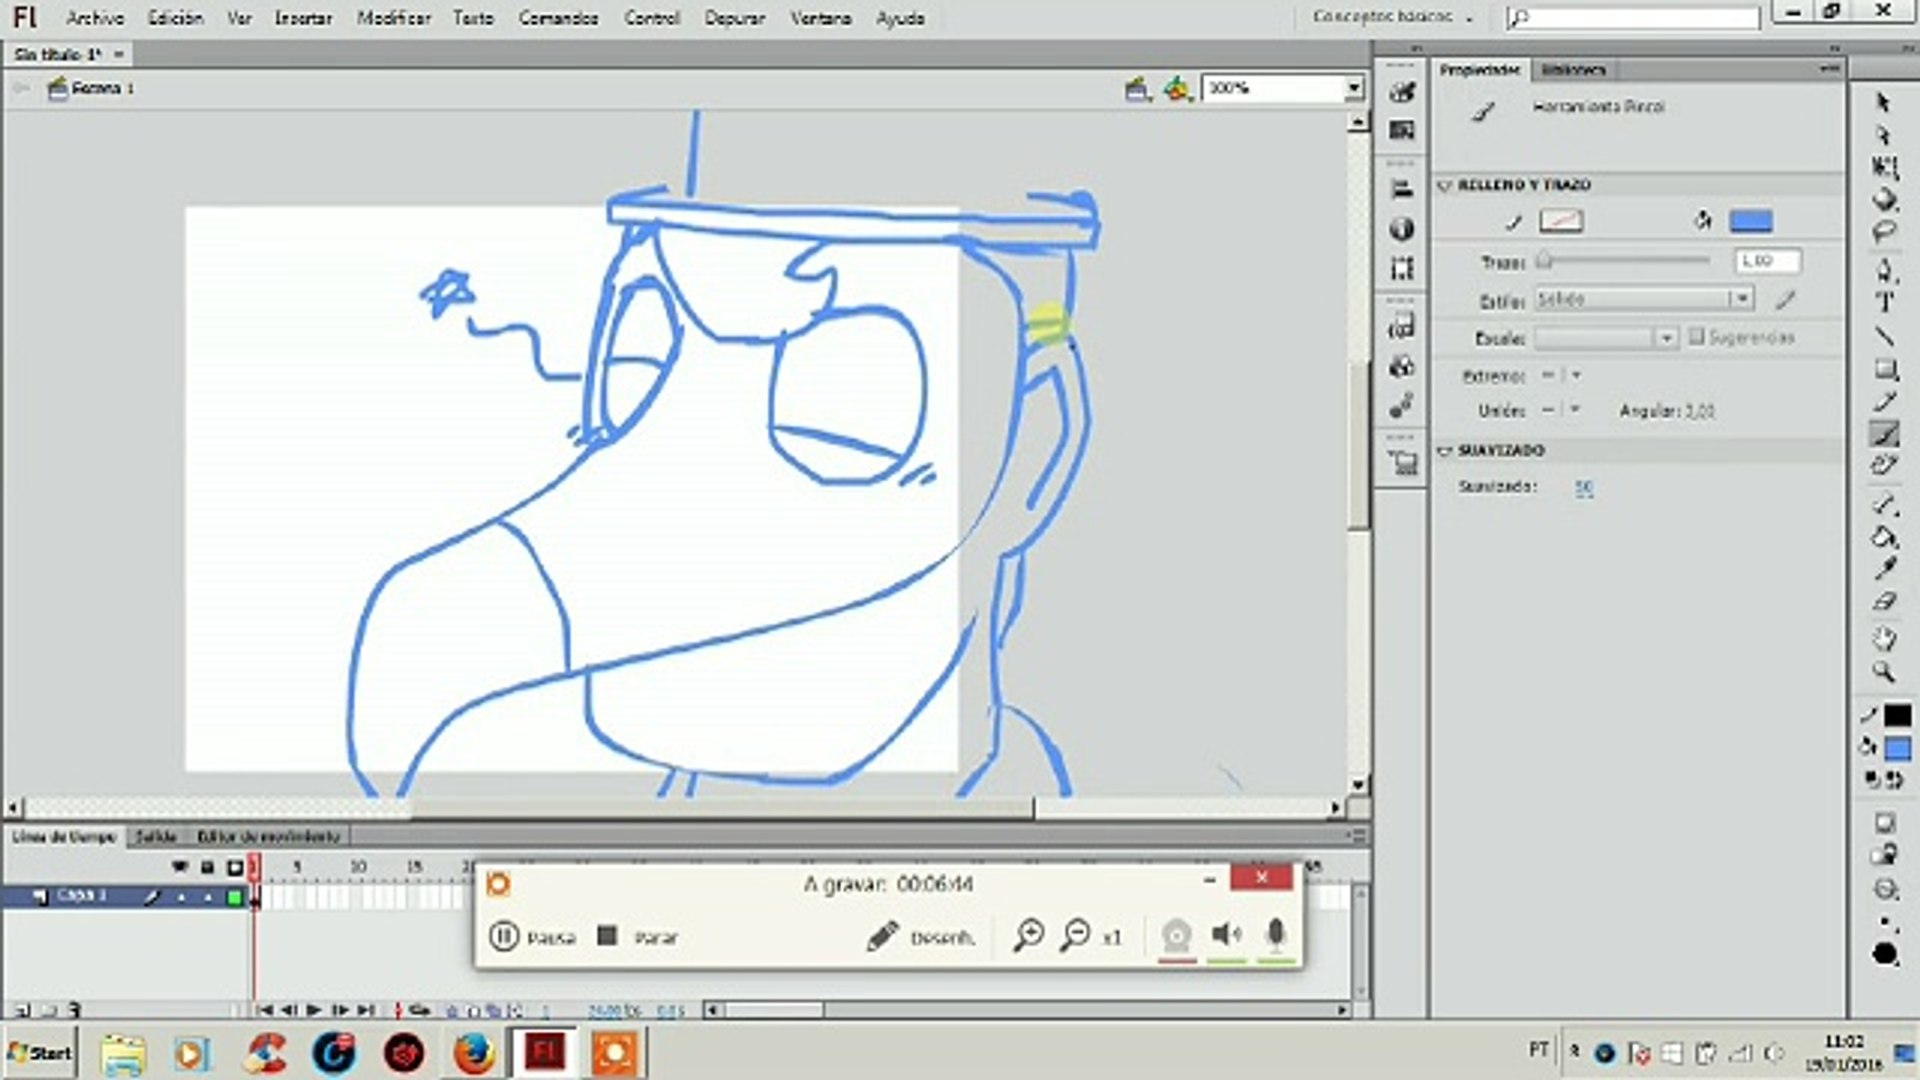The height and width of the screenshot is (1080, 1920).
Task: Select the Eyedropper tool
Action: 1885,568
